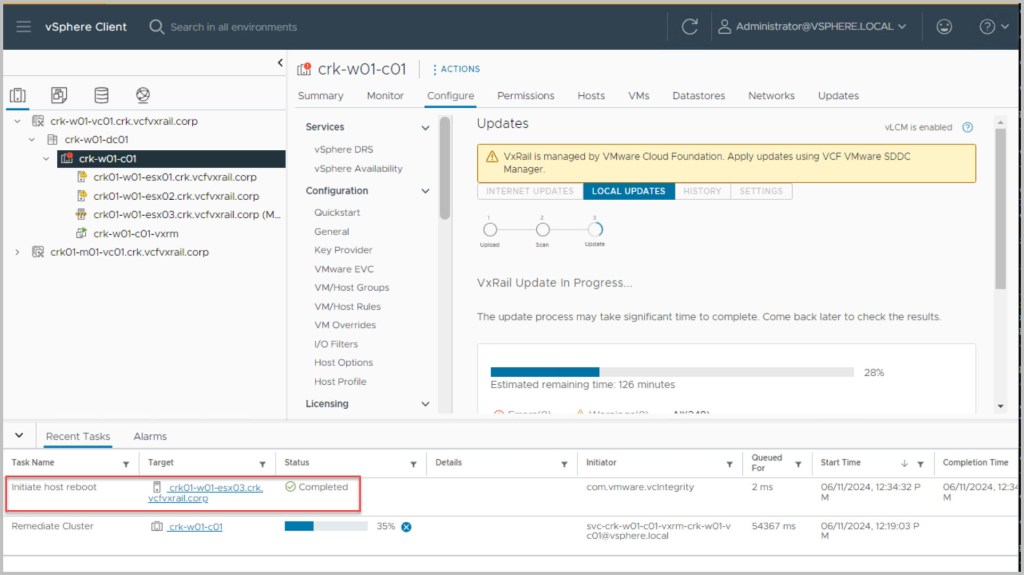Open the History updates tab
The width and height of the screenshot is (1024, 575).
tap(702, 191)
